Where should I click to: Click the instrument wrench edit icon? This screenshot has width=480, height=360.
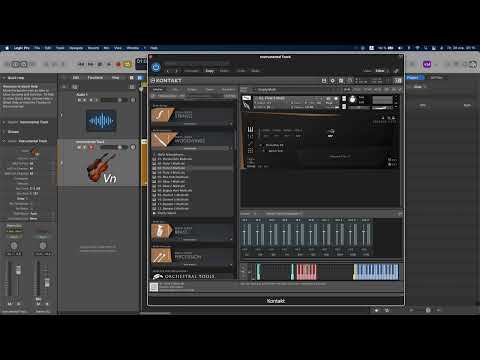pyautogui.click(x=246, y=106)
